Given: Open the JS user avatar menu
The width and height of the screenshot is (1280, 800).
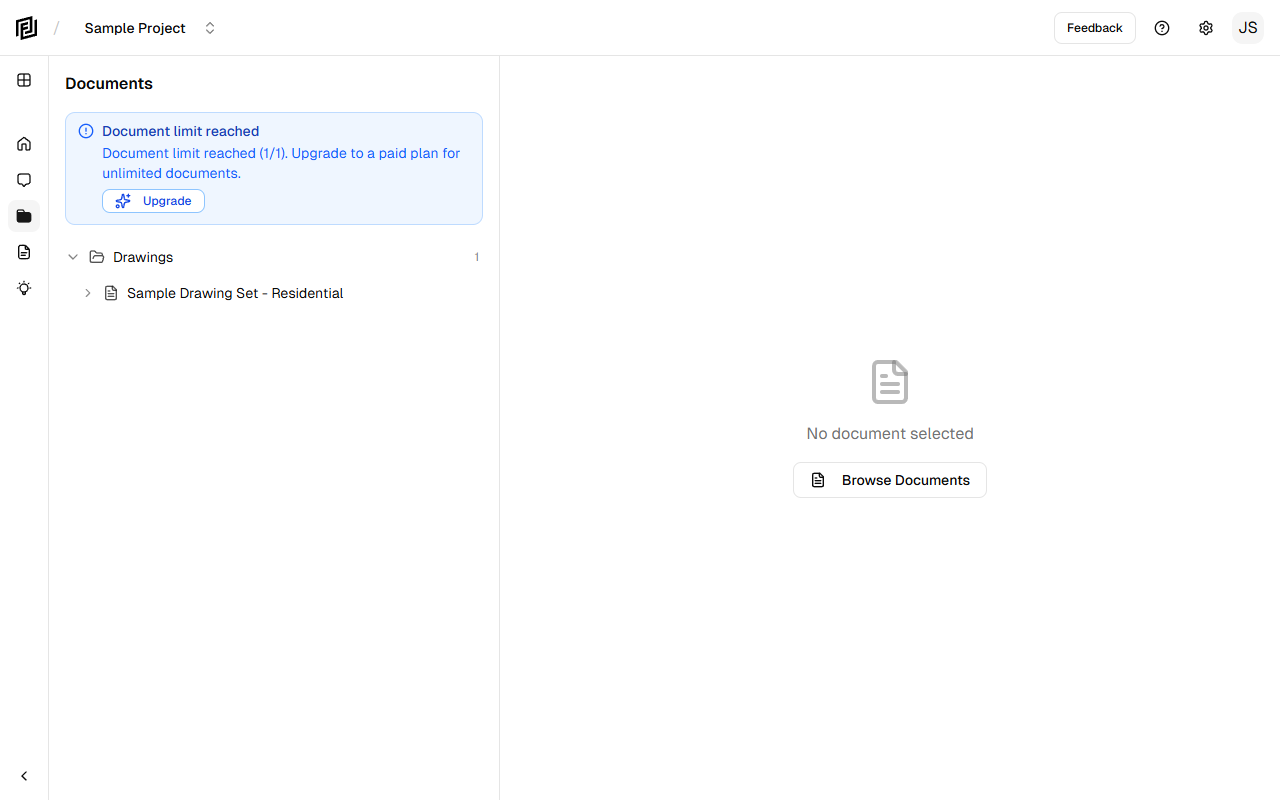Looking at the screenshot, I should [x=1248, y=28].
